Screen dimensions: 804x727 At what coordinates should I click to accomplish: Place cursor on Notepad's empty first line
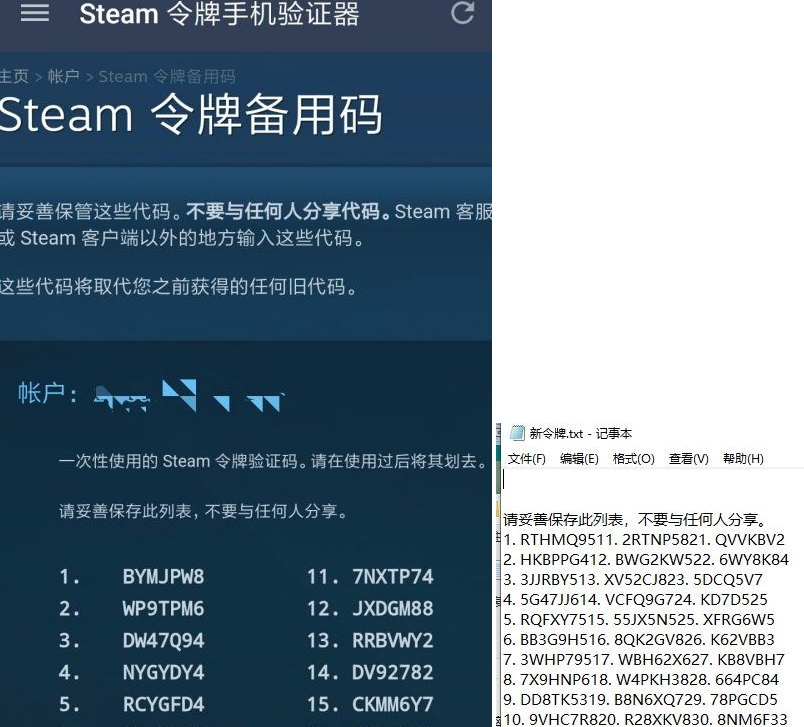click(x=600, y=481)
